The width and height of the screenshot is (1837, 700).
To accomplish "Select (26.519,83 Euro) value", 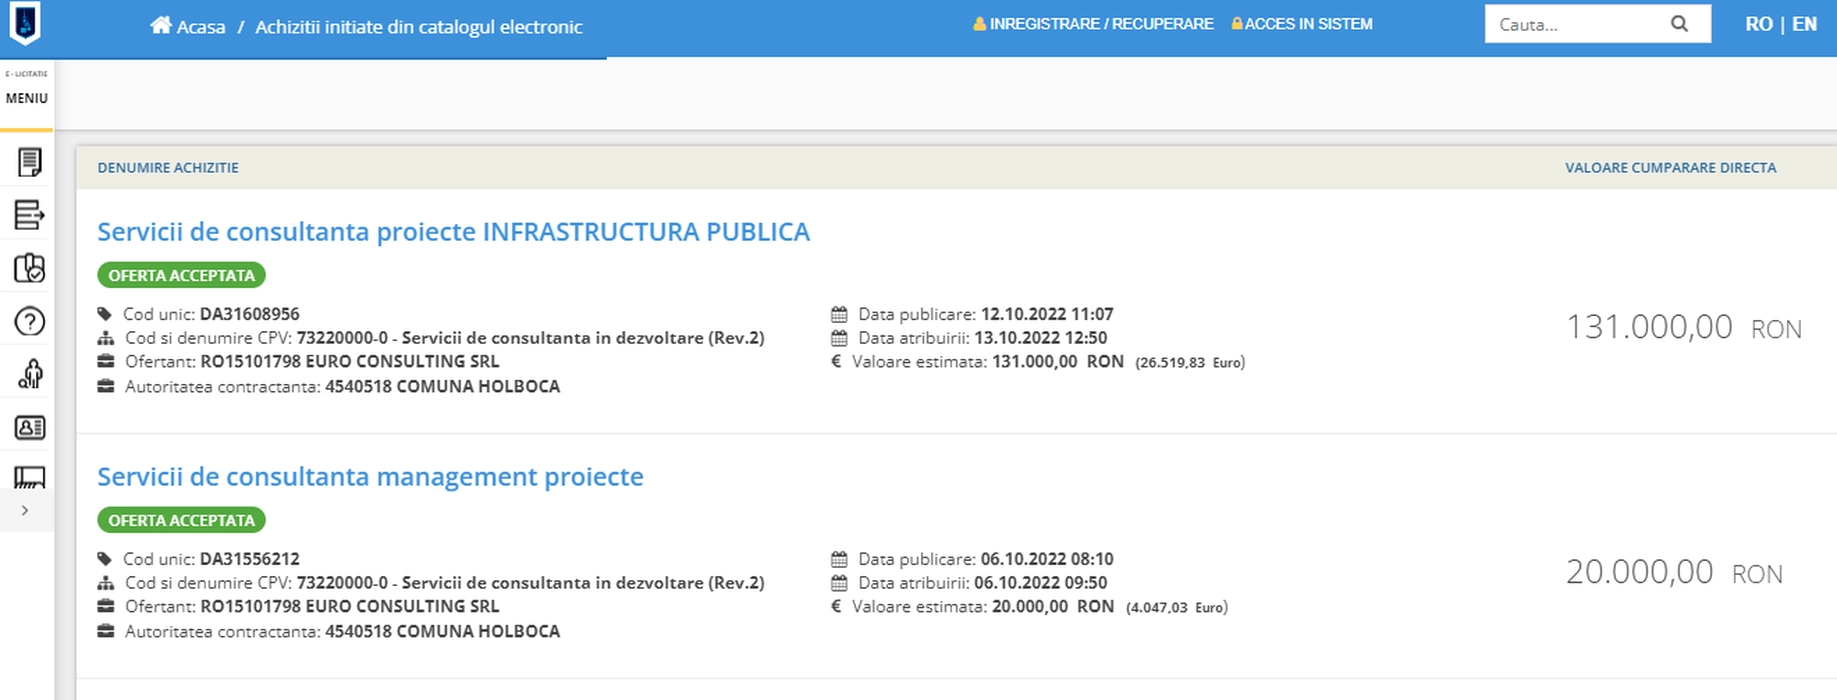I will pyautogui.click(x=1190, y=363).
